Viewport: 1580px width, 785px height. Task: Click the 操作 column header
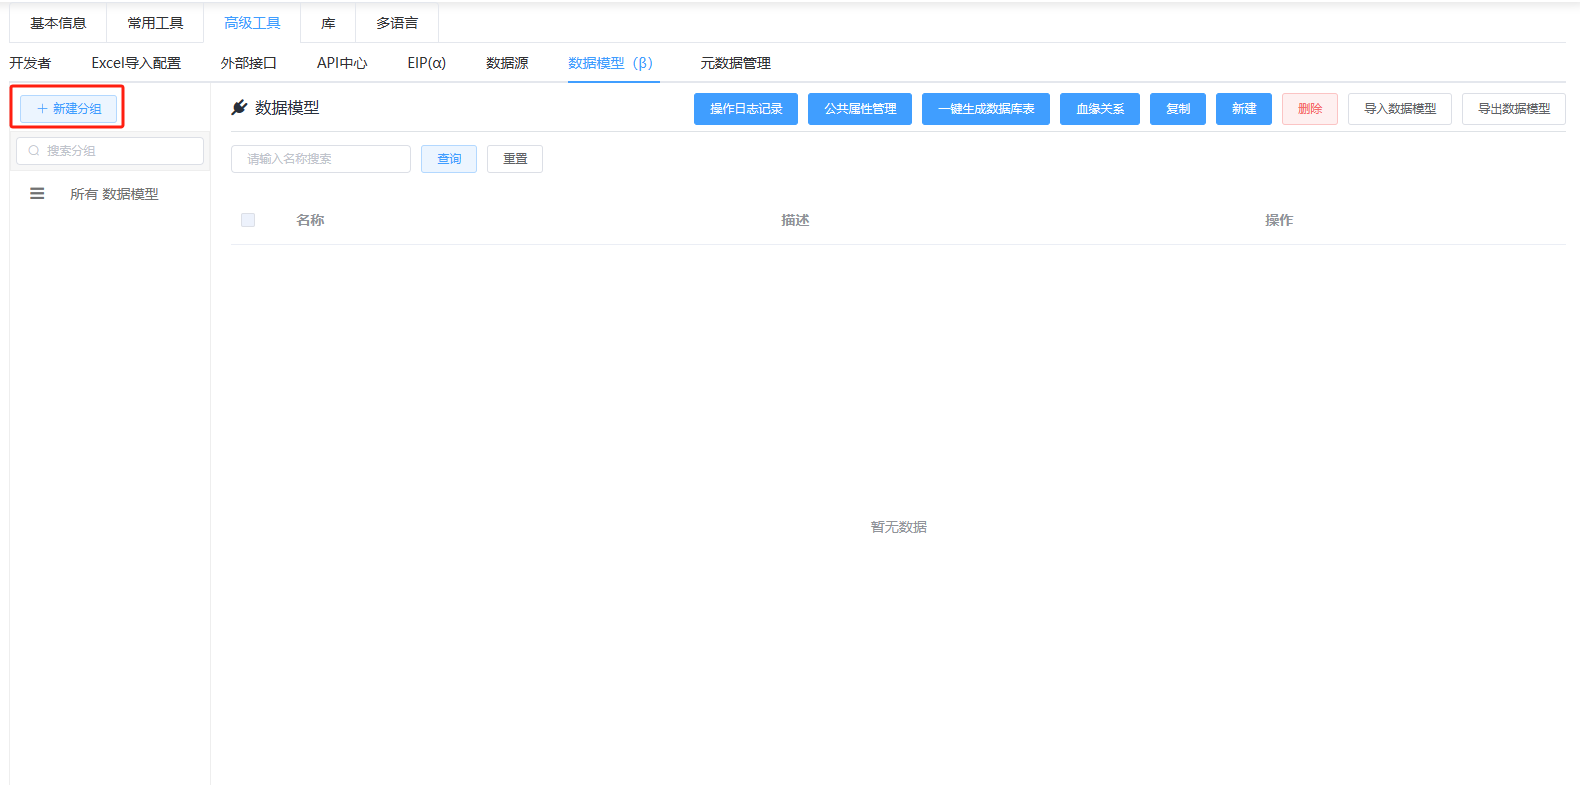click(x=1279, y=220)
